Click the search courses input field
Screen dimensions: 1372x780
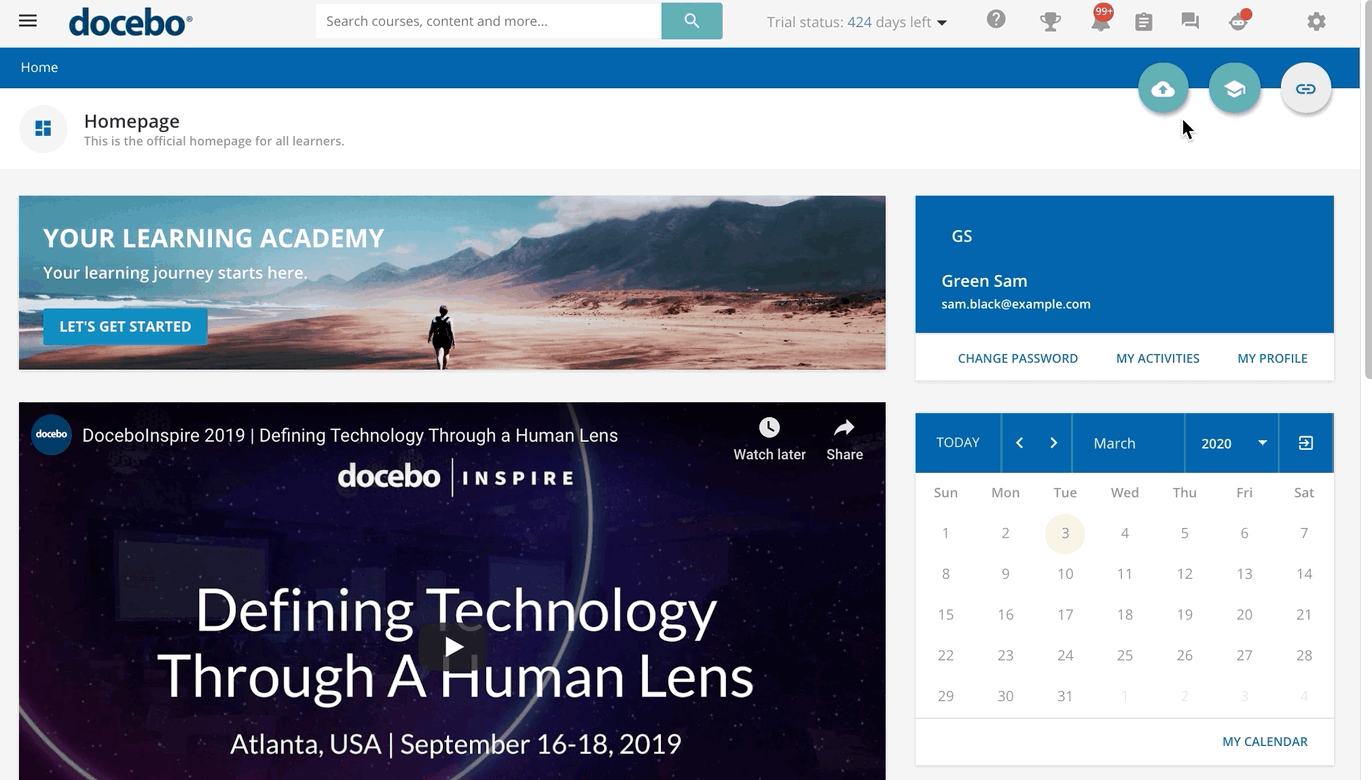click(x=488, y=21)
